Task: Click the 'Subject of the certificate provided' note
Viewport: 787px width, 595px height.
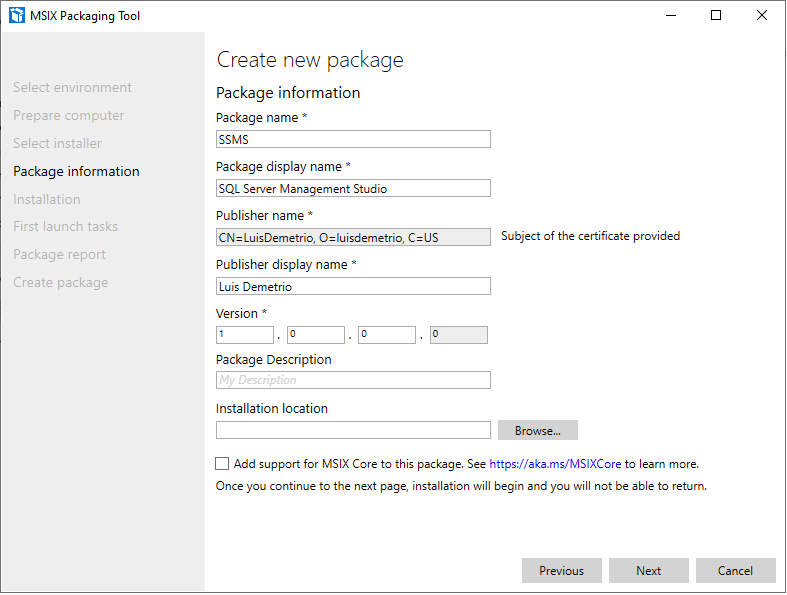Action: [x=590, y=236]
